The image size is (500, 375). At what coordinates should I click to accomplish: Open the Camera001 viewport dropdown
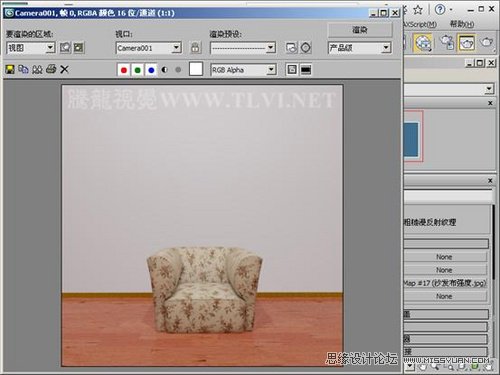149,48
